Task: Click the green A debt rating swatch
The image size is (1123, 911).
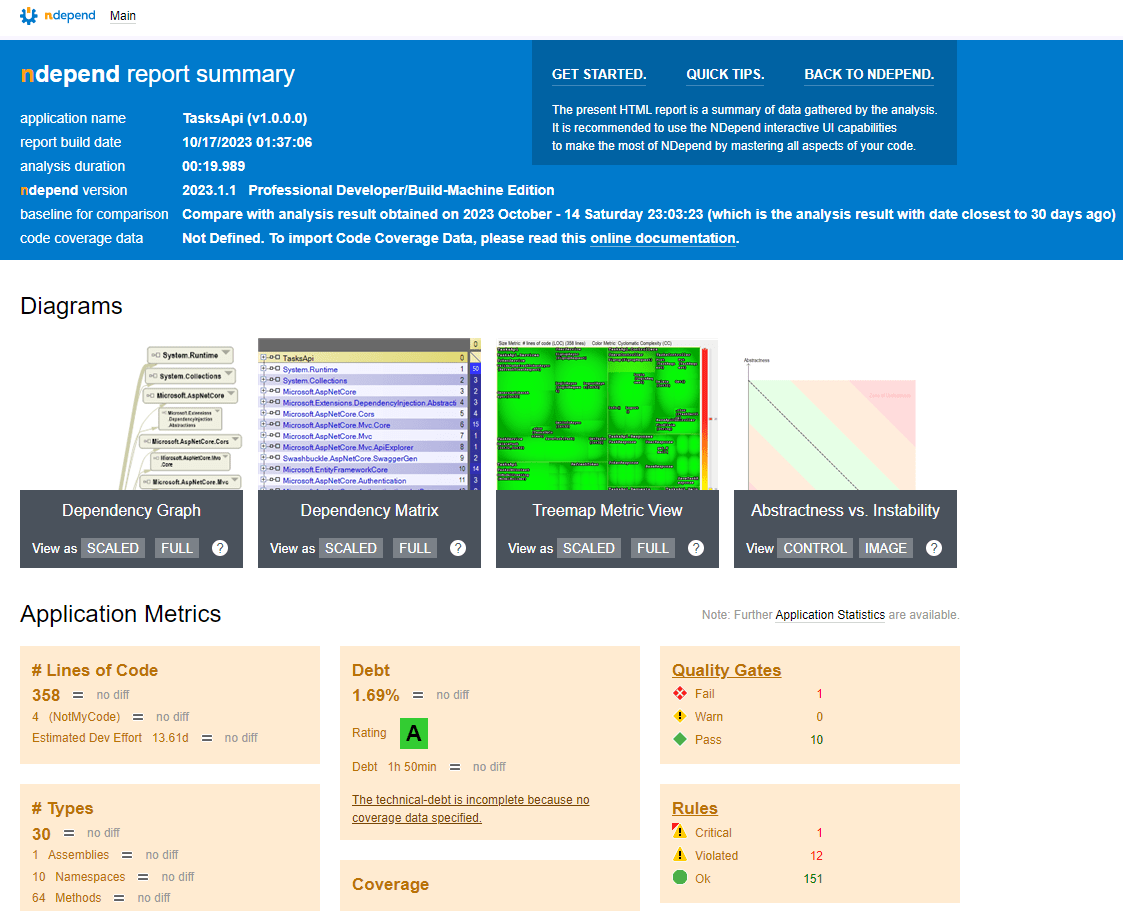Action: 414,733
